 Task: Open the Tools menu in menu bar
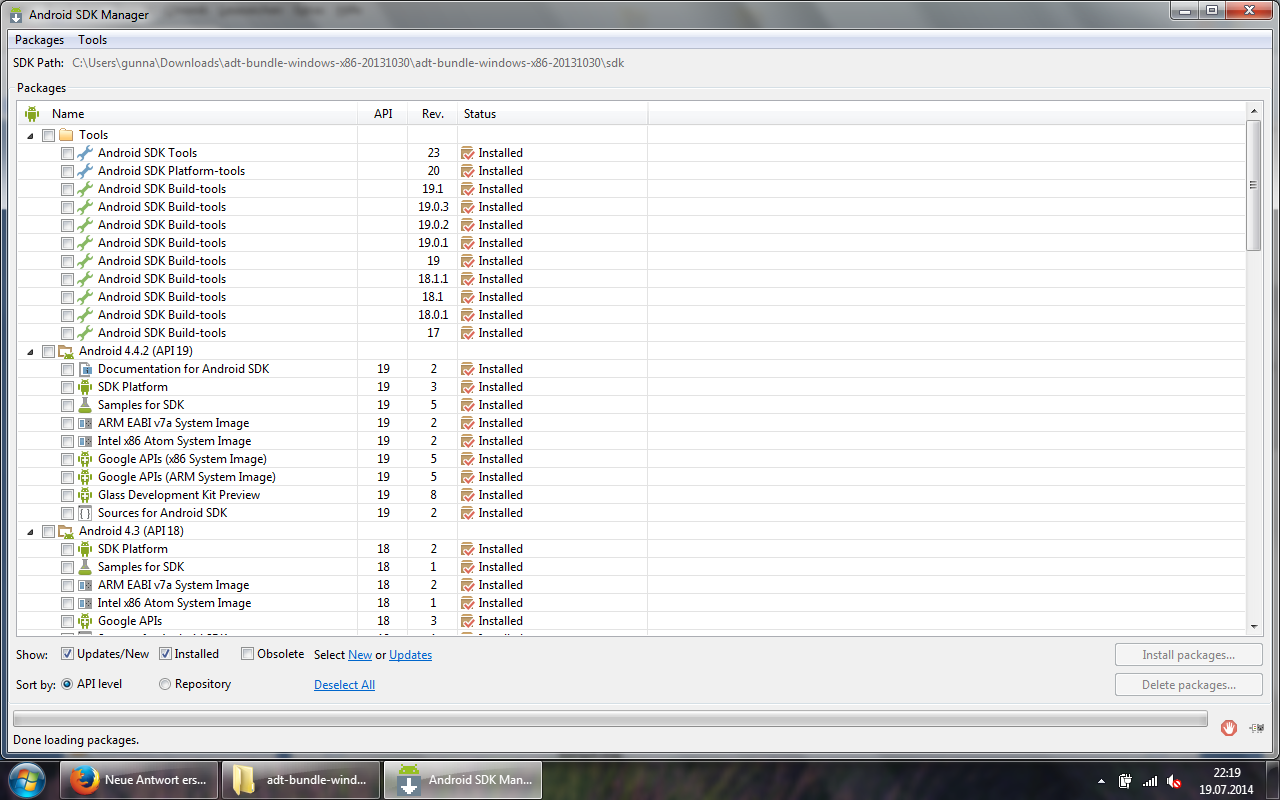tap(92, 40)
